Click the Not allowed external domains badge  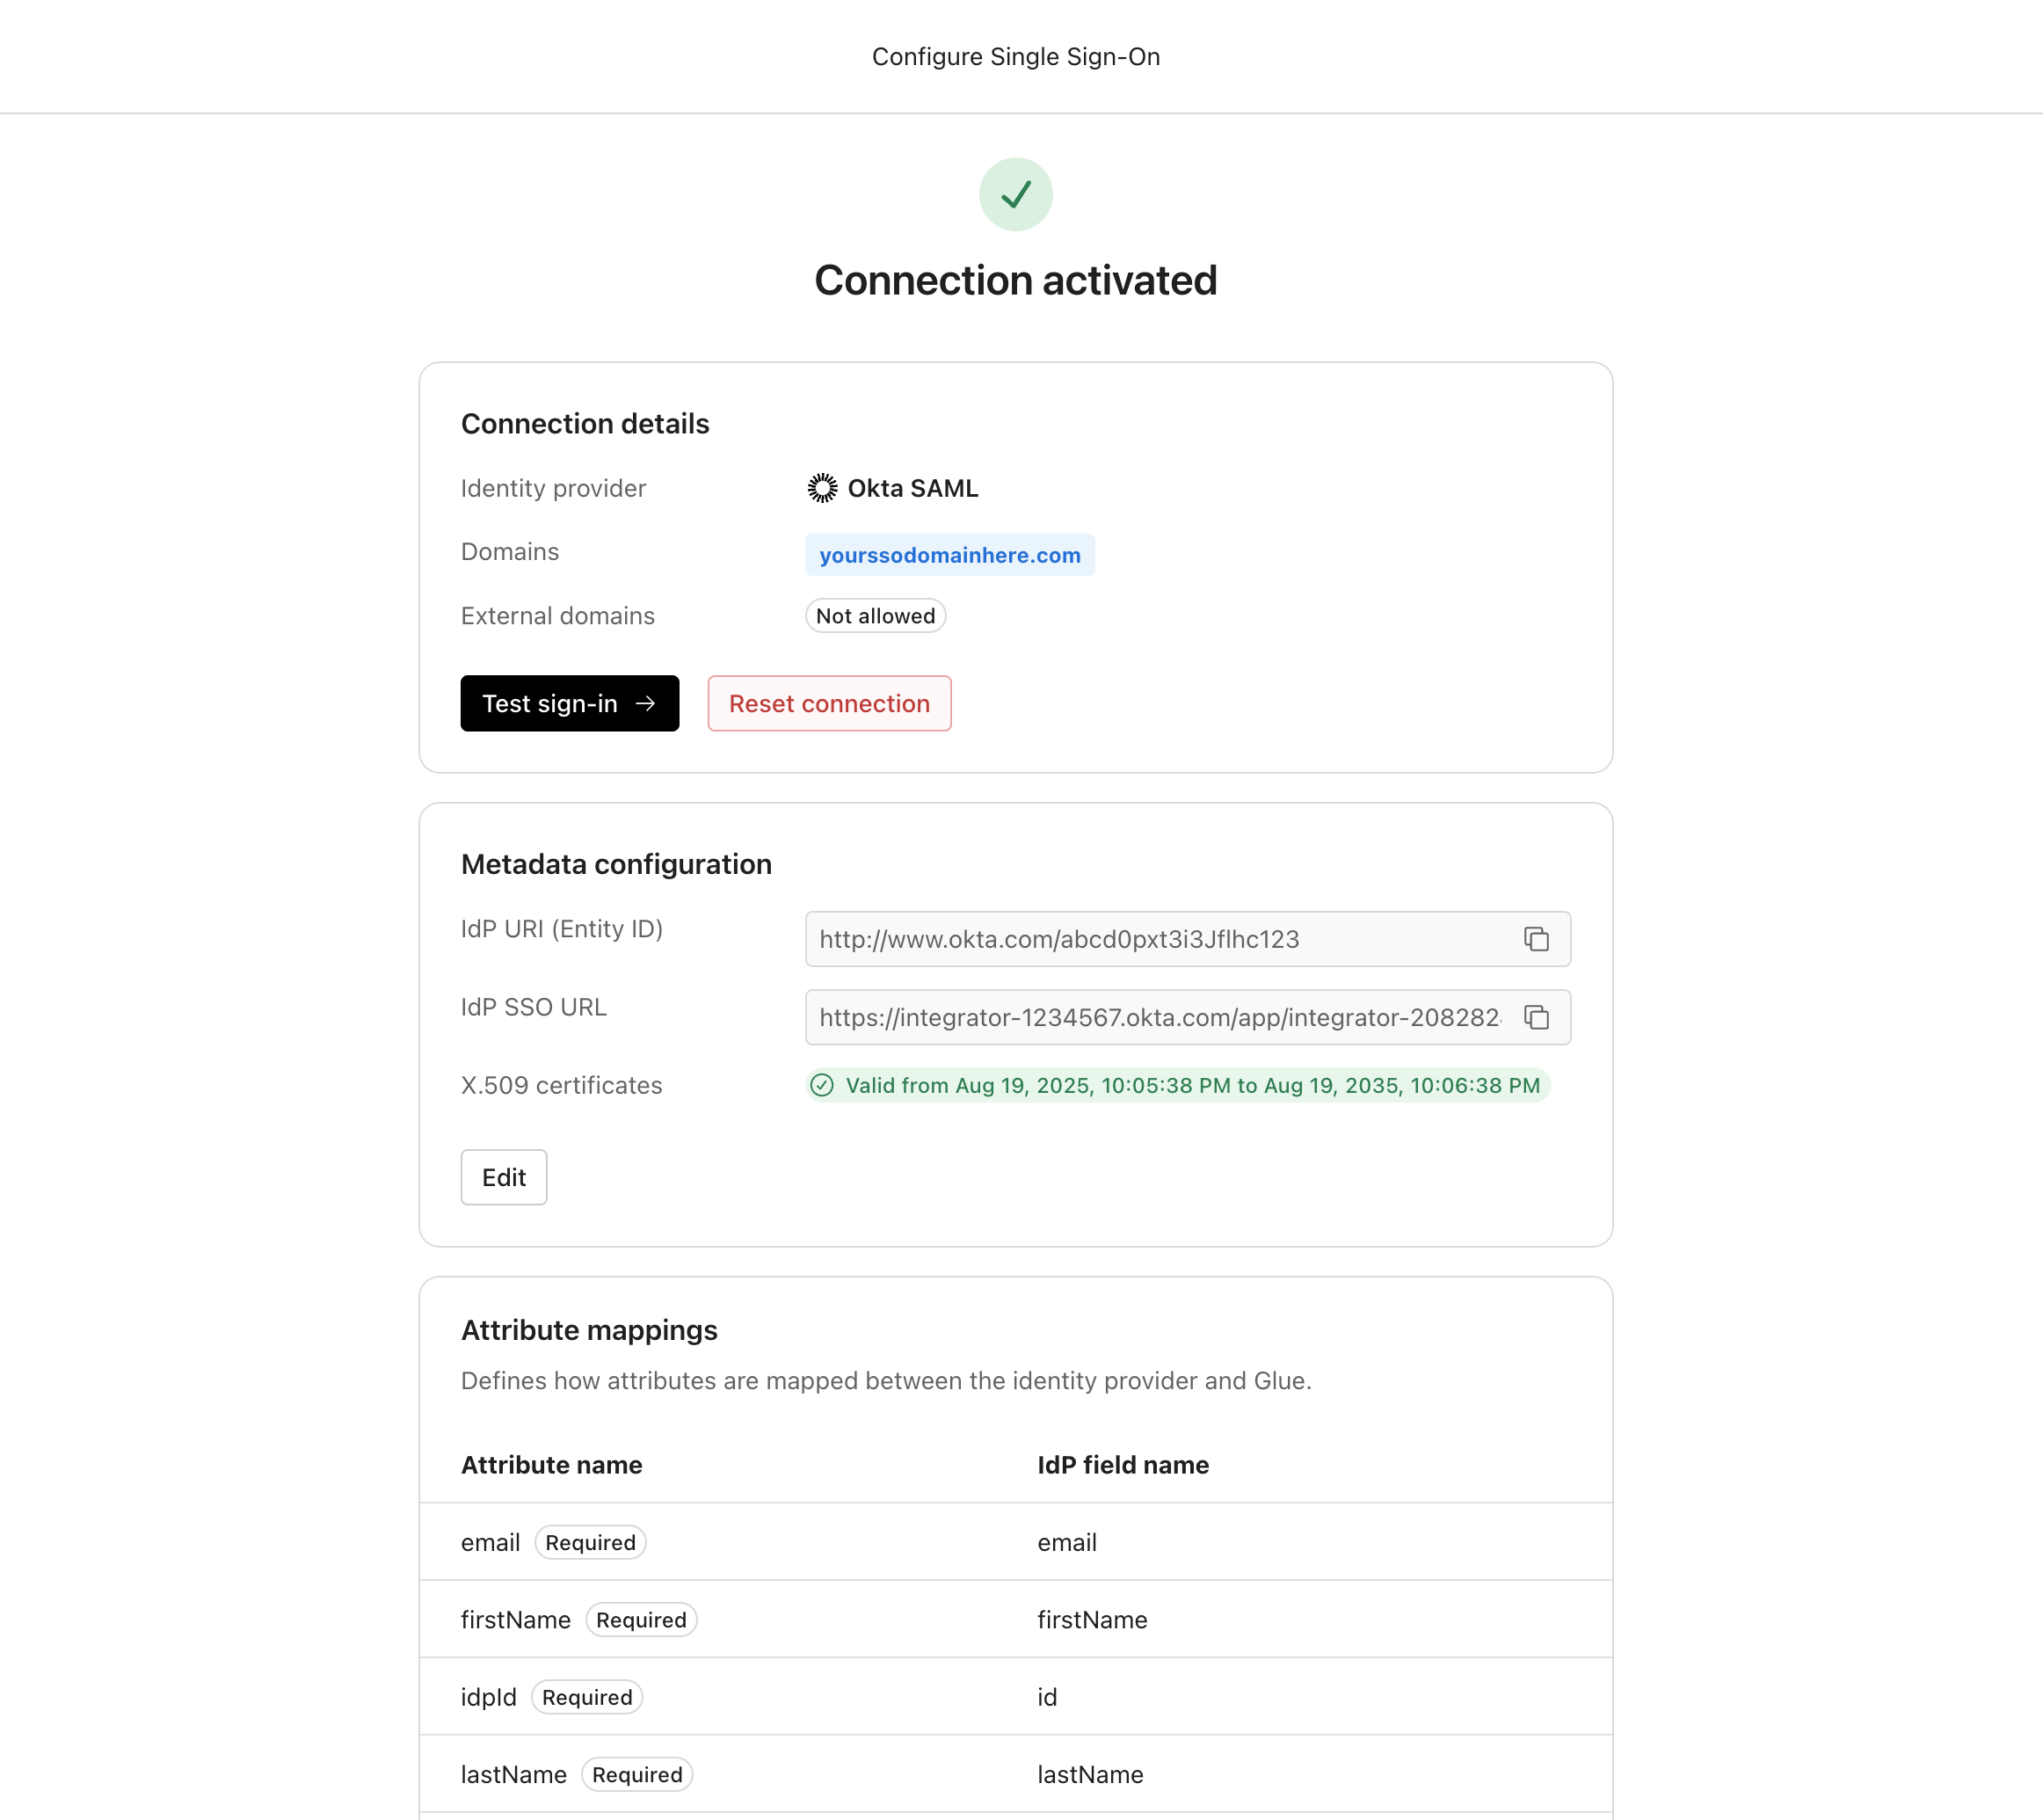[875, 616]
